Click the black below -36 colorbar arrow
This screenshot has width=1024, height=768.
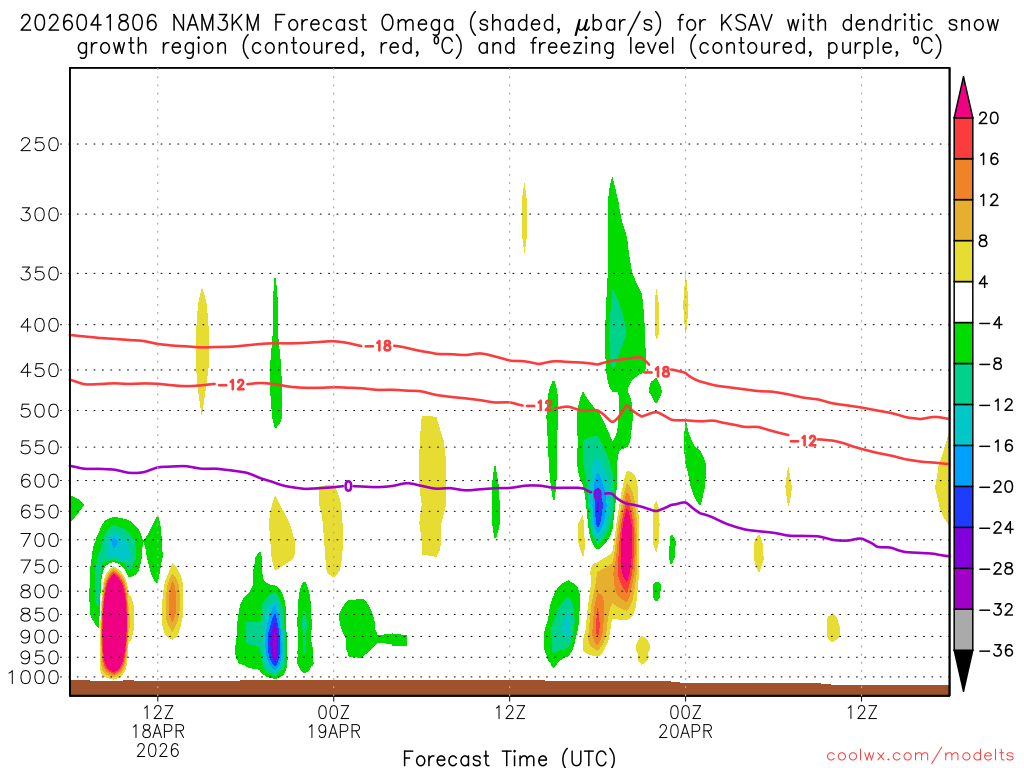point(963,671)
